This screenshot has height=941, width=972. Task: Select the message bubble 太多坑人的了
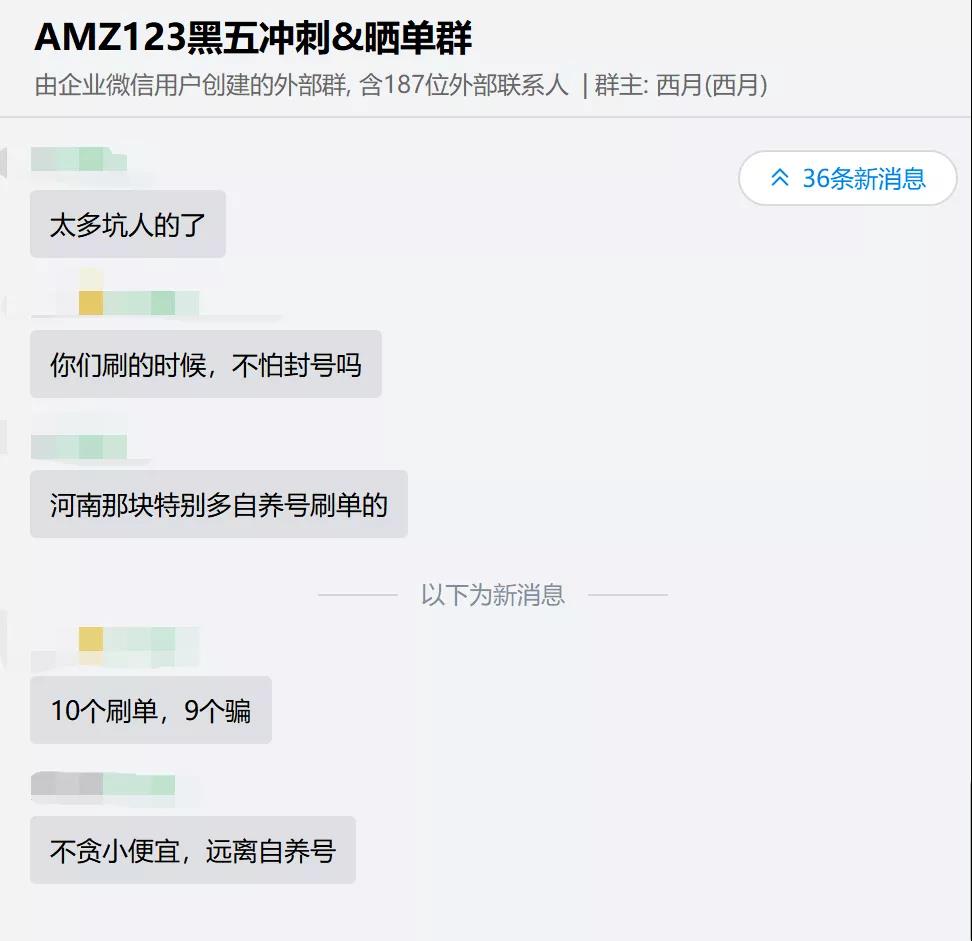(128, 224)
